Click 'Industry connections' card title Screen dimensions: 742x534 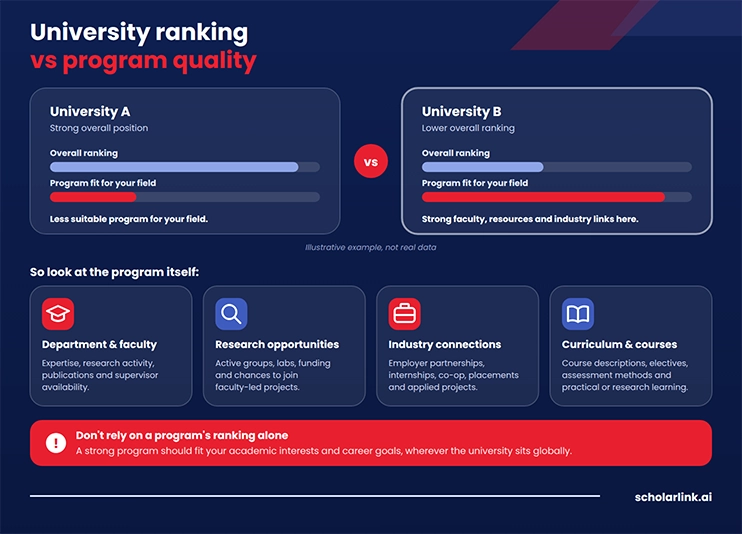point(445,344)
